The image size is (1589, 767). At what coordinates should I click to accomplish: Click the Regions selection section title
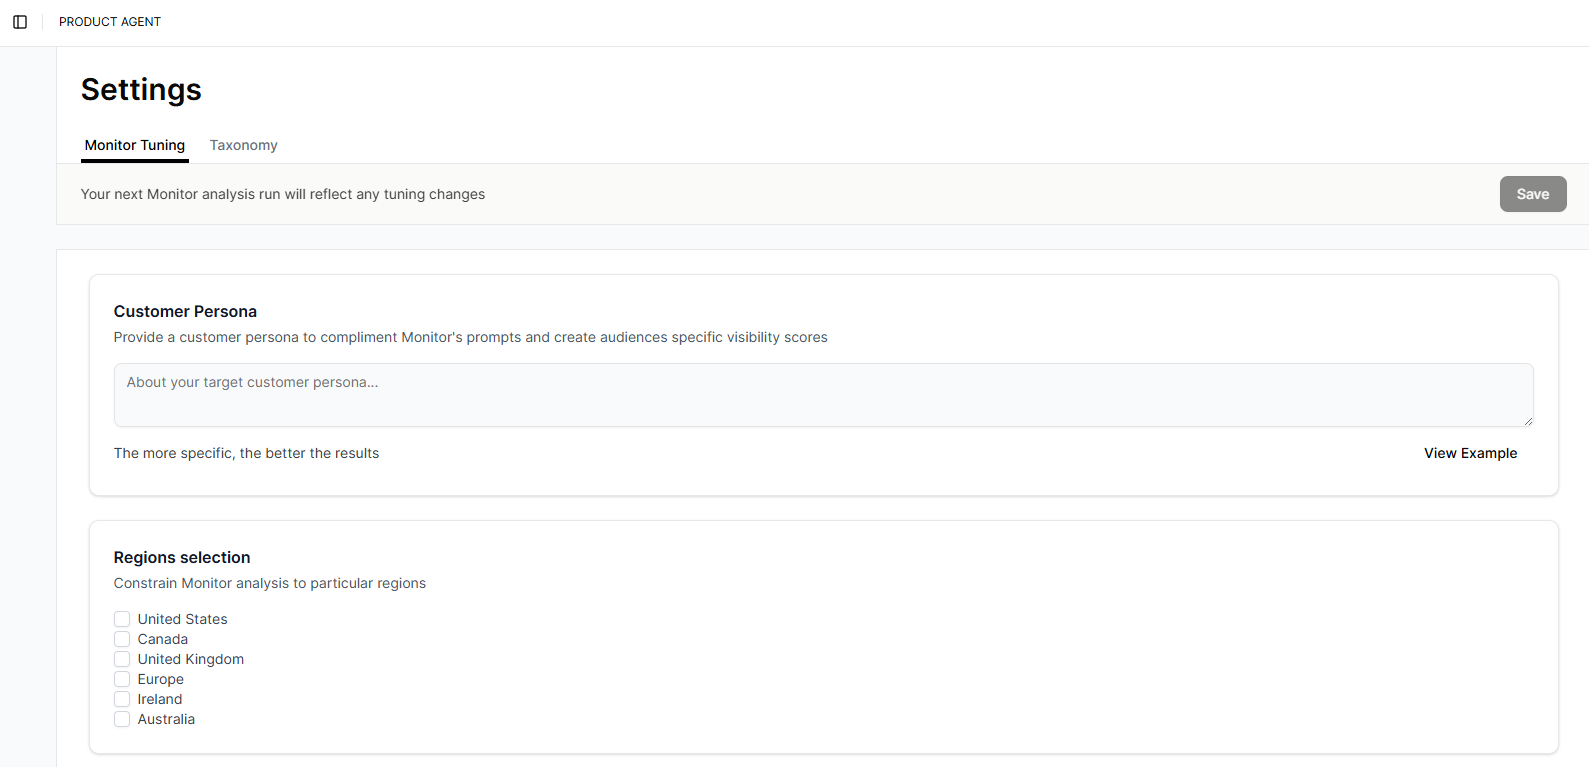point(182,558)
